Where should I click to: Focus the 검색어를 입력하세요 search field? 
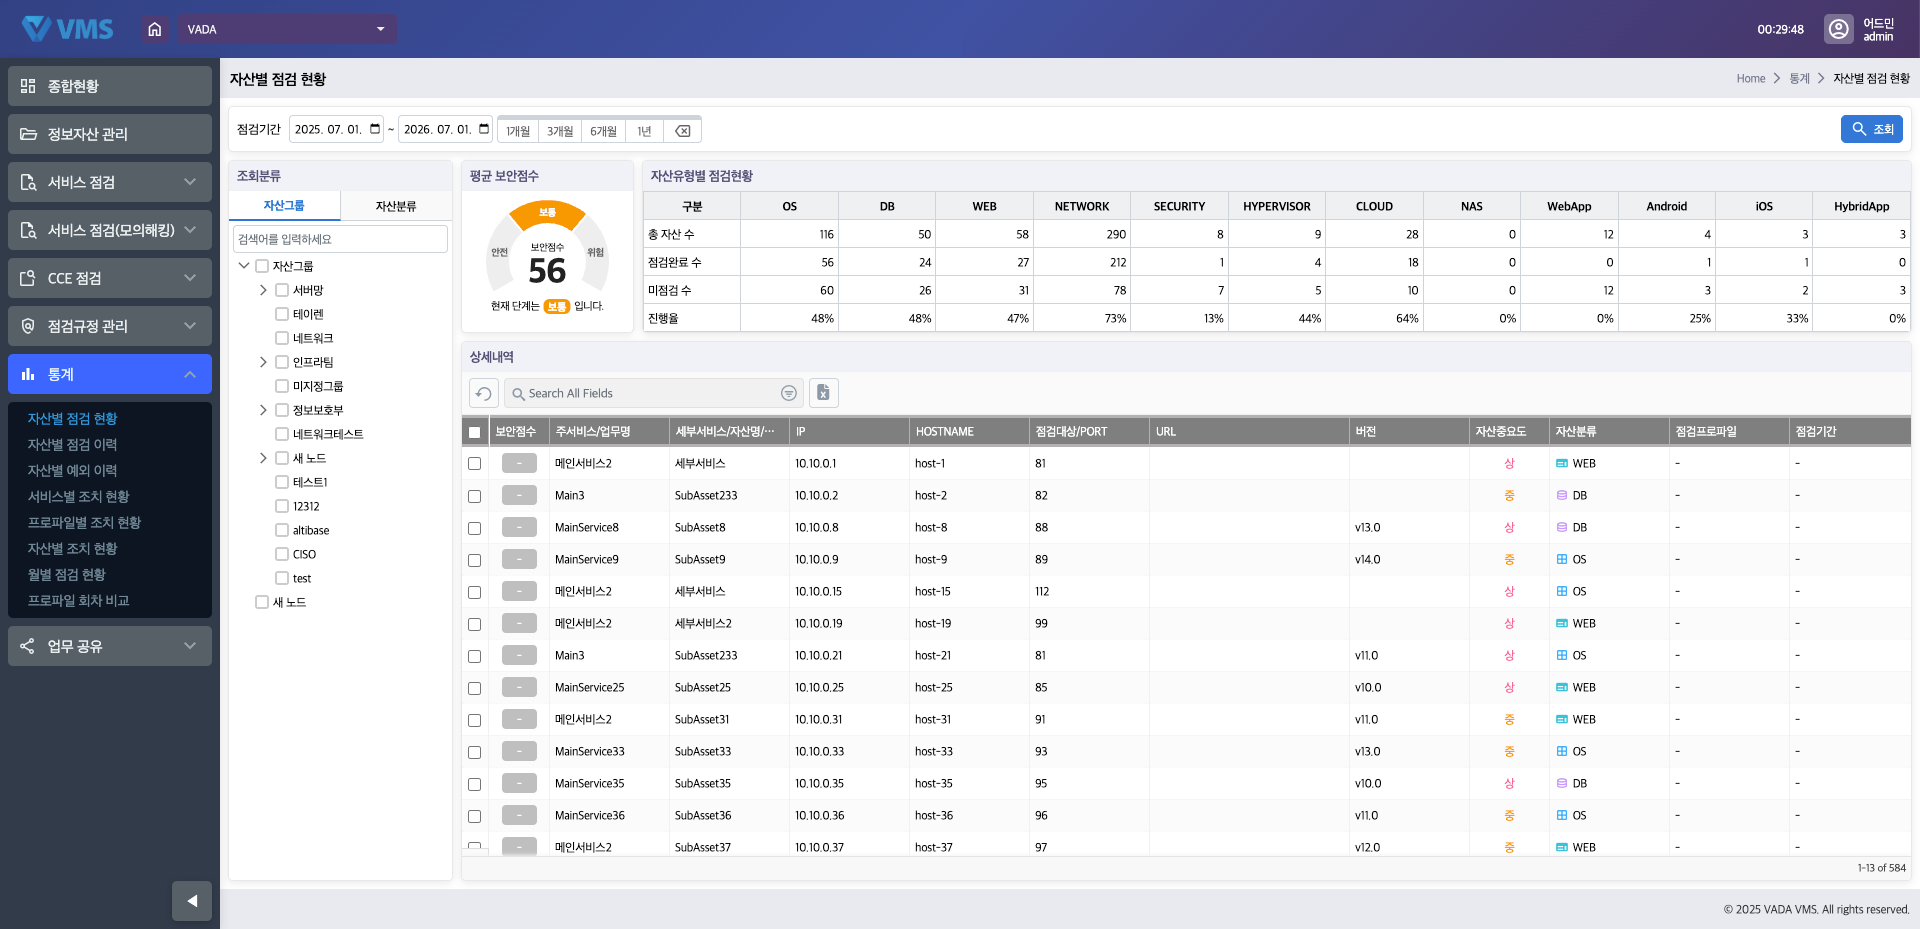[340, 239]
